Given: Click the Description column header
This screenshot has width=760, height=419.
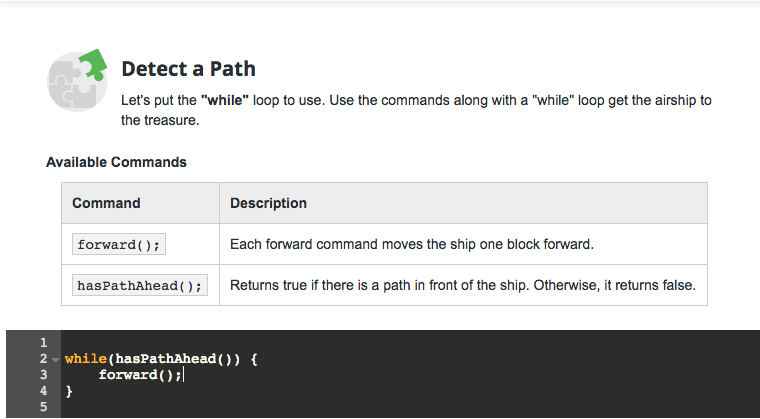Looking at the screenshot, I should tap(268, 203).
